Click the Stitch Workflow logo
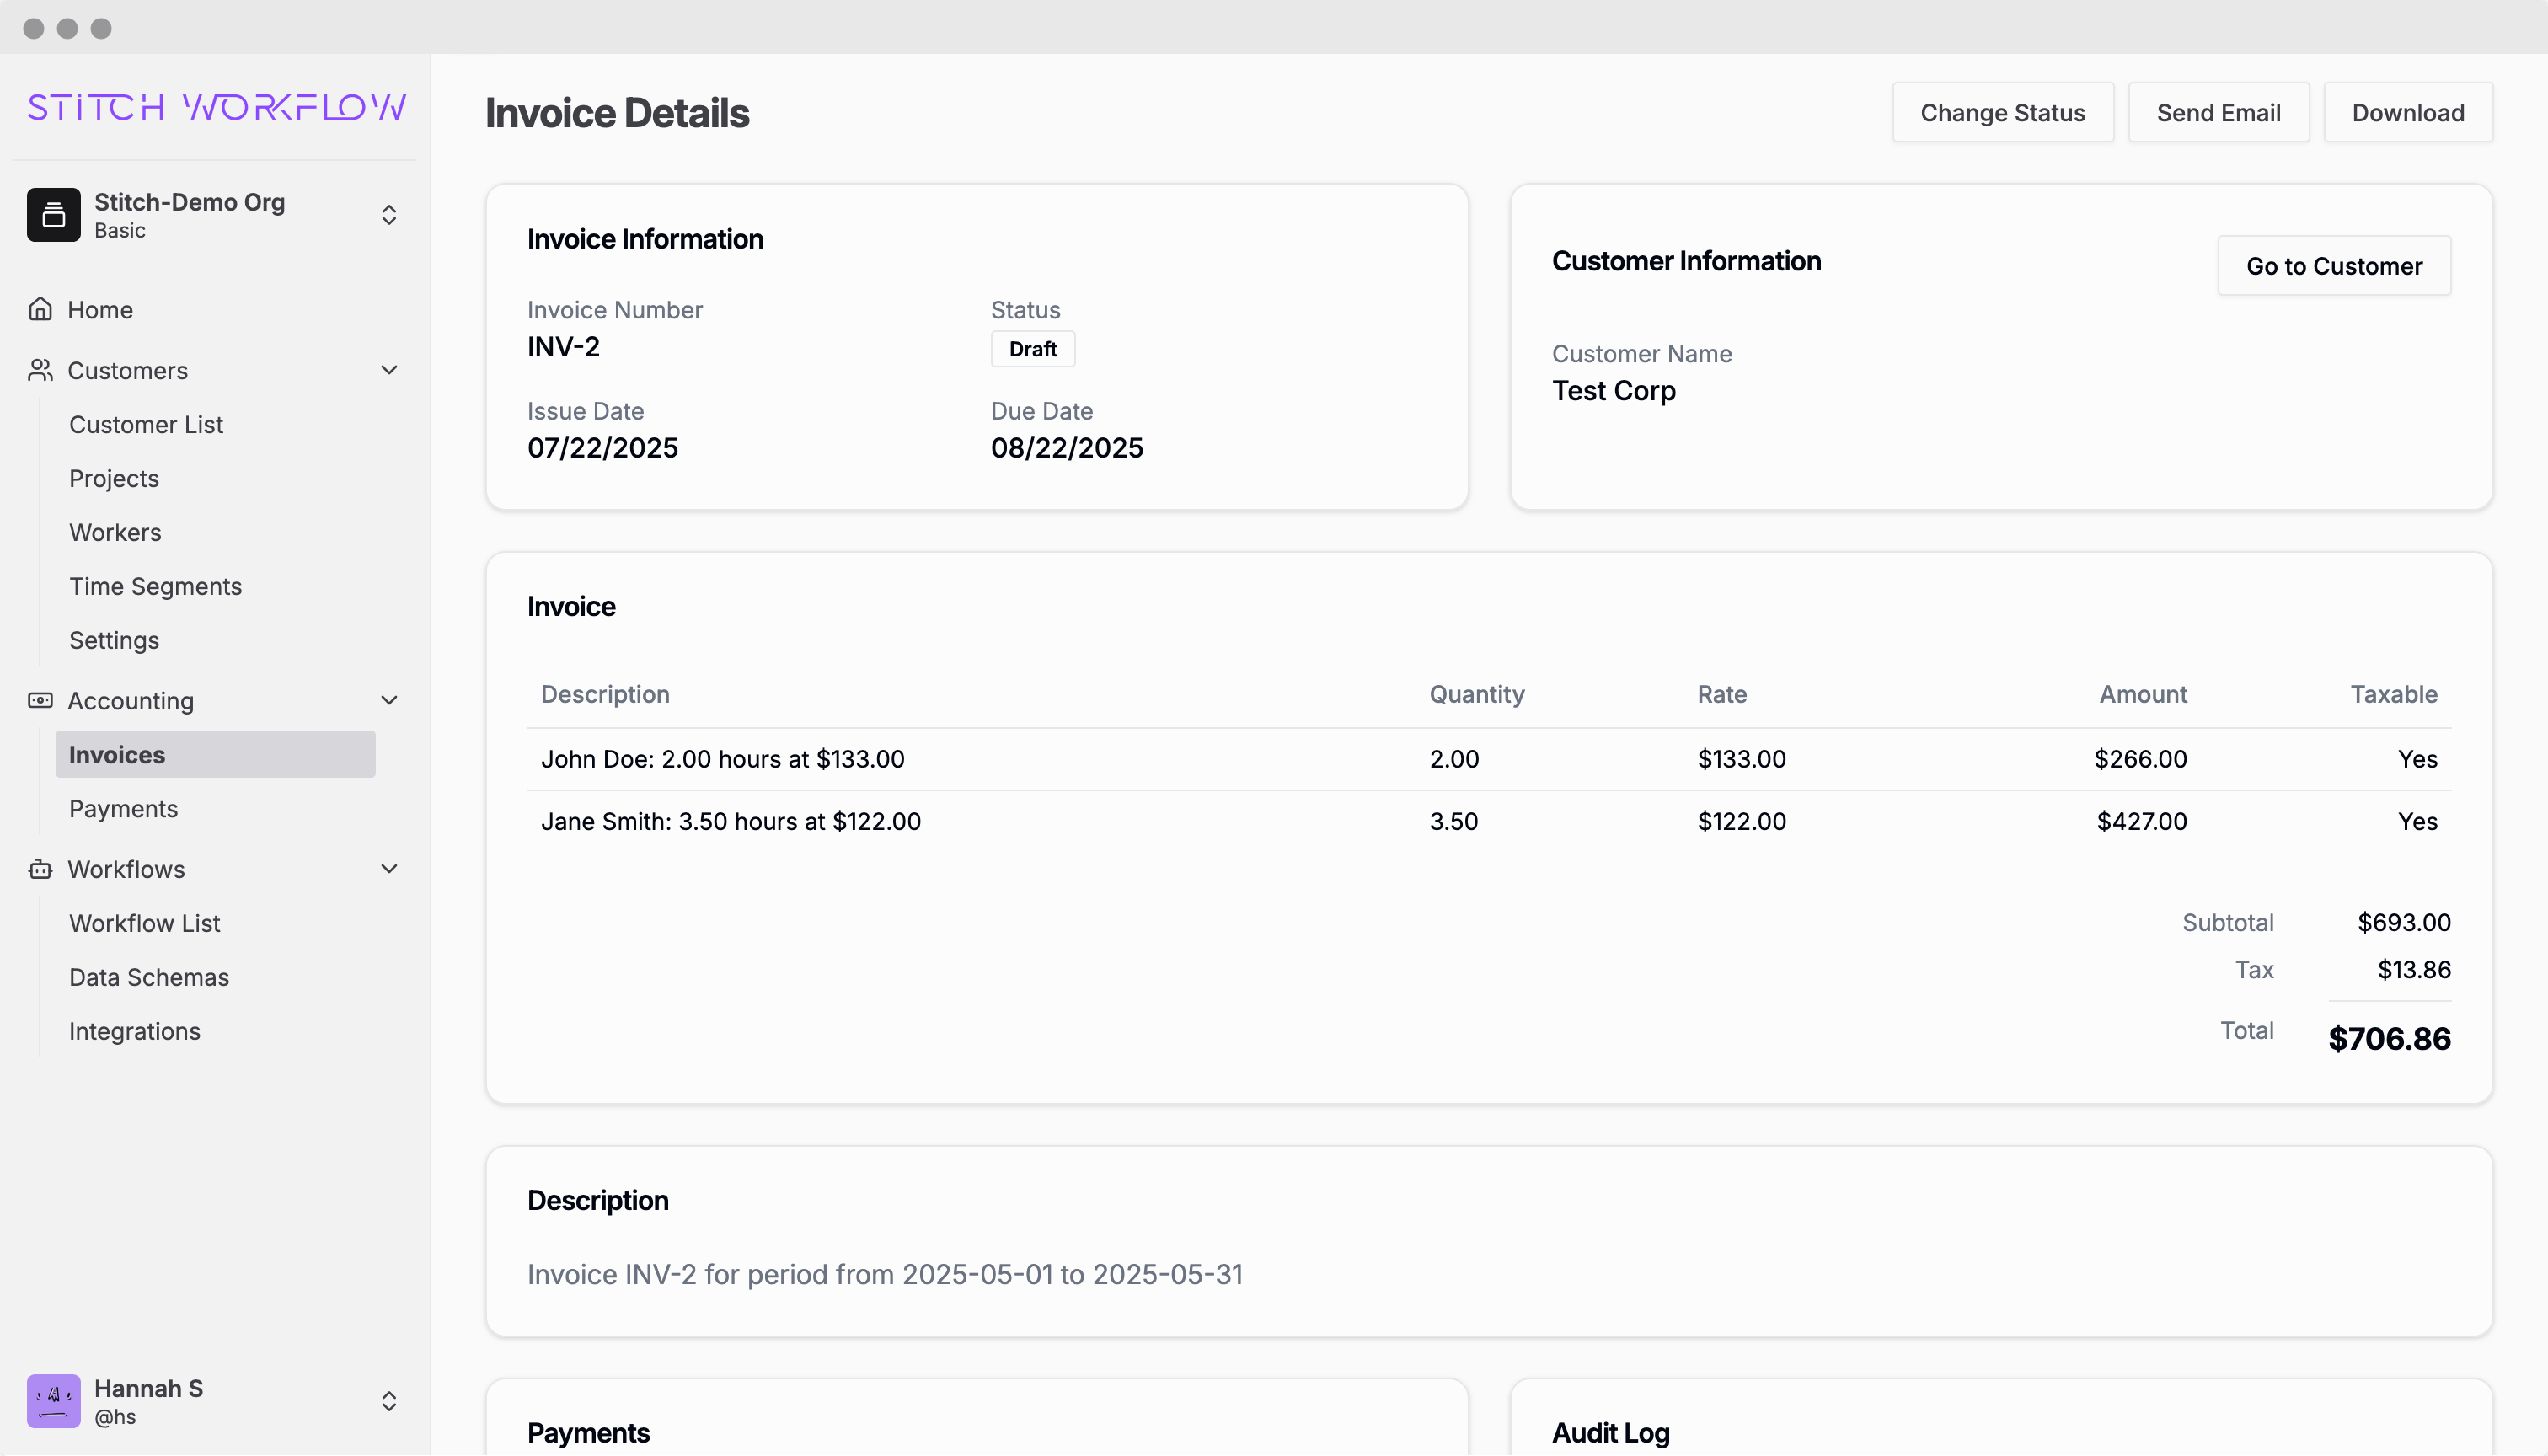The width and height of the screenshot is (2548, 1456). click(216, 107)
